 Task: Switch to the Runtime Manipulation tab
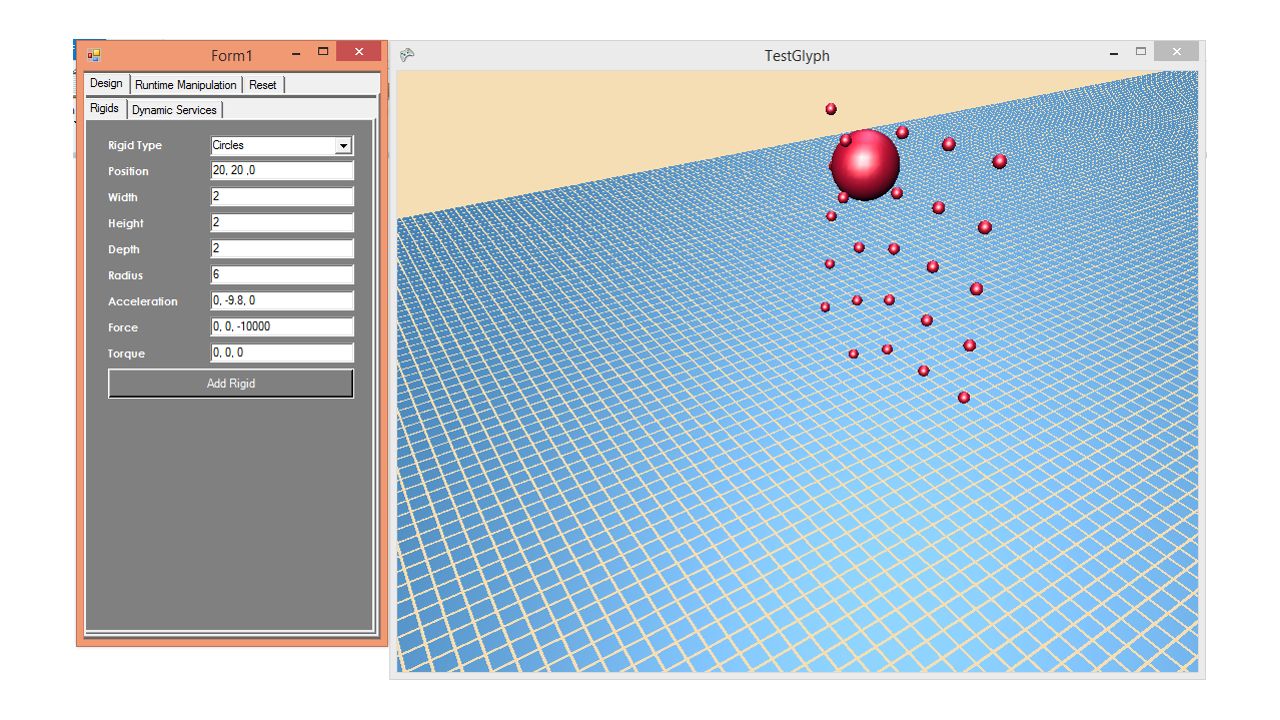click(186, 84)
